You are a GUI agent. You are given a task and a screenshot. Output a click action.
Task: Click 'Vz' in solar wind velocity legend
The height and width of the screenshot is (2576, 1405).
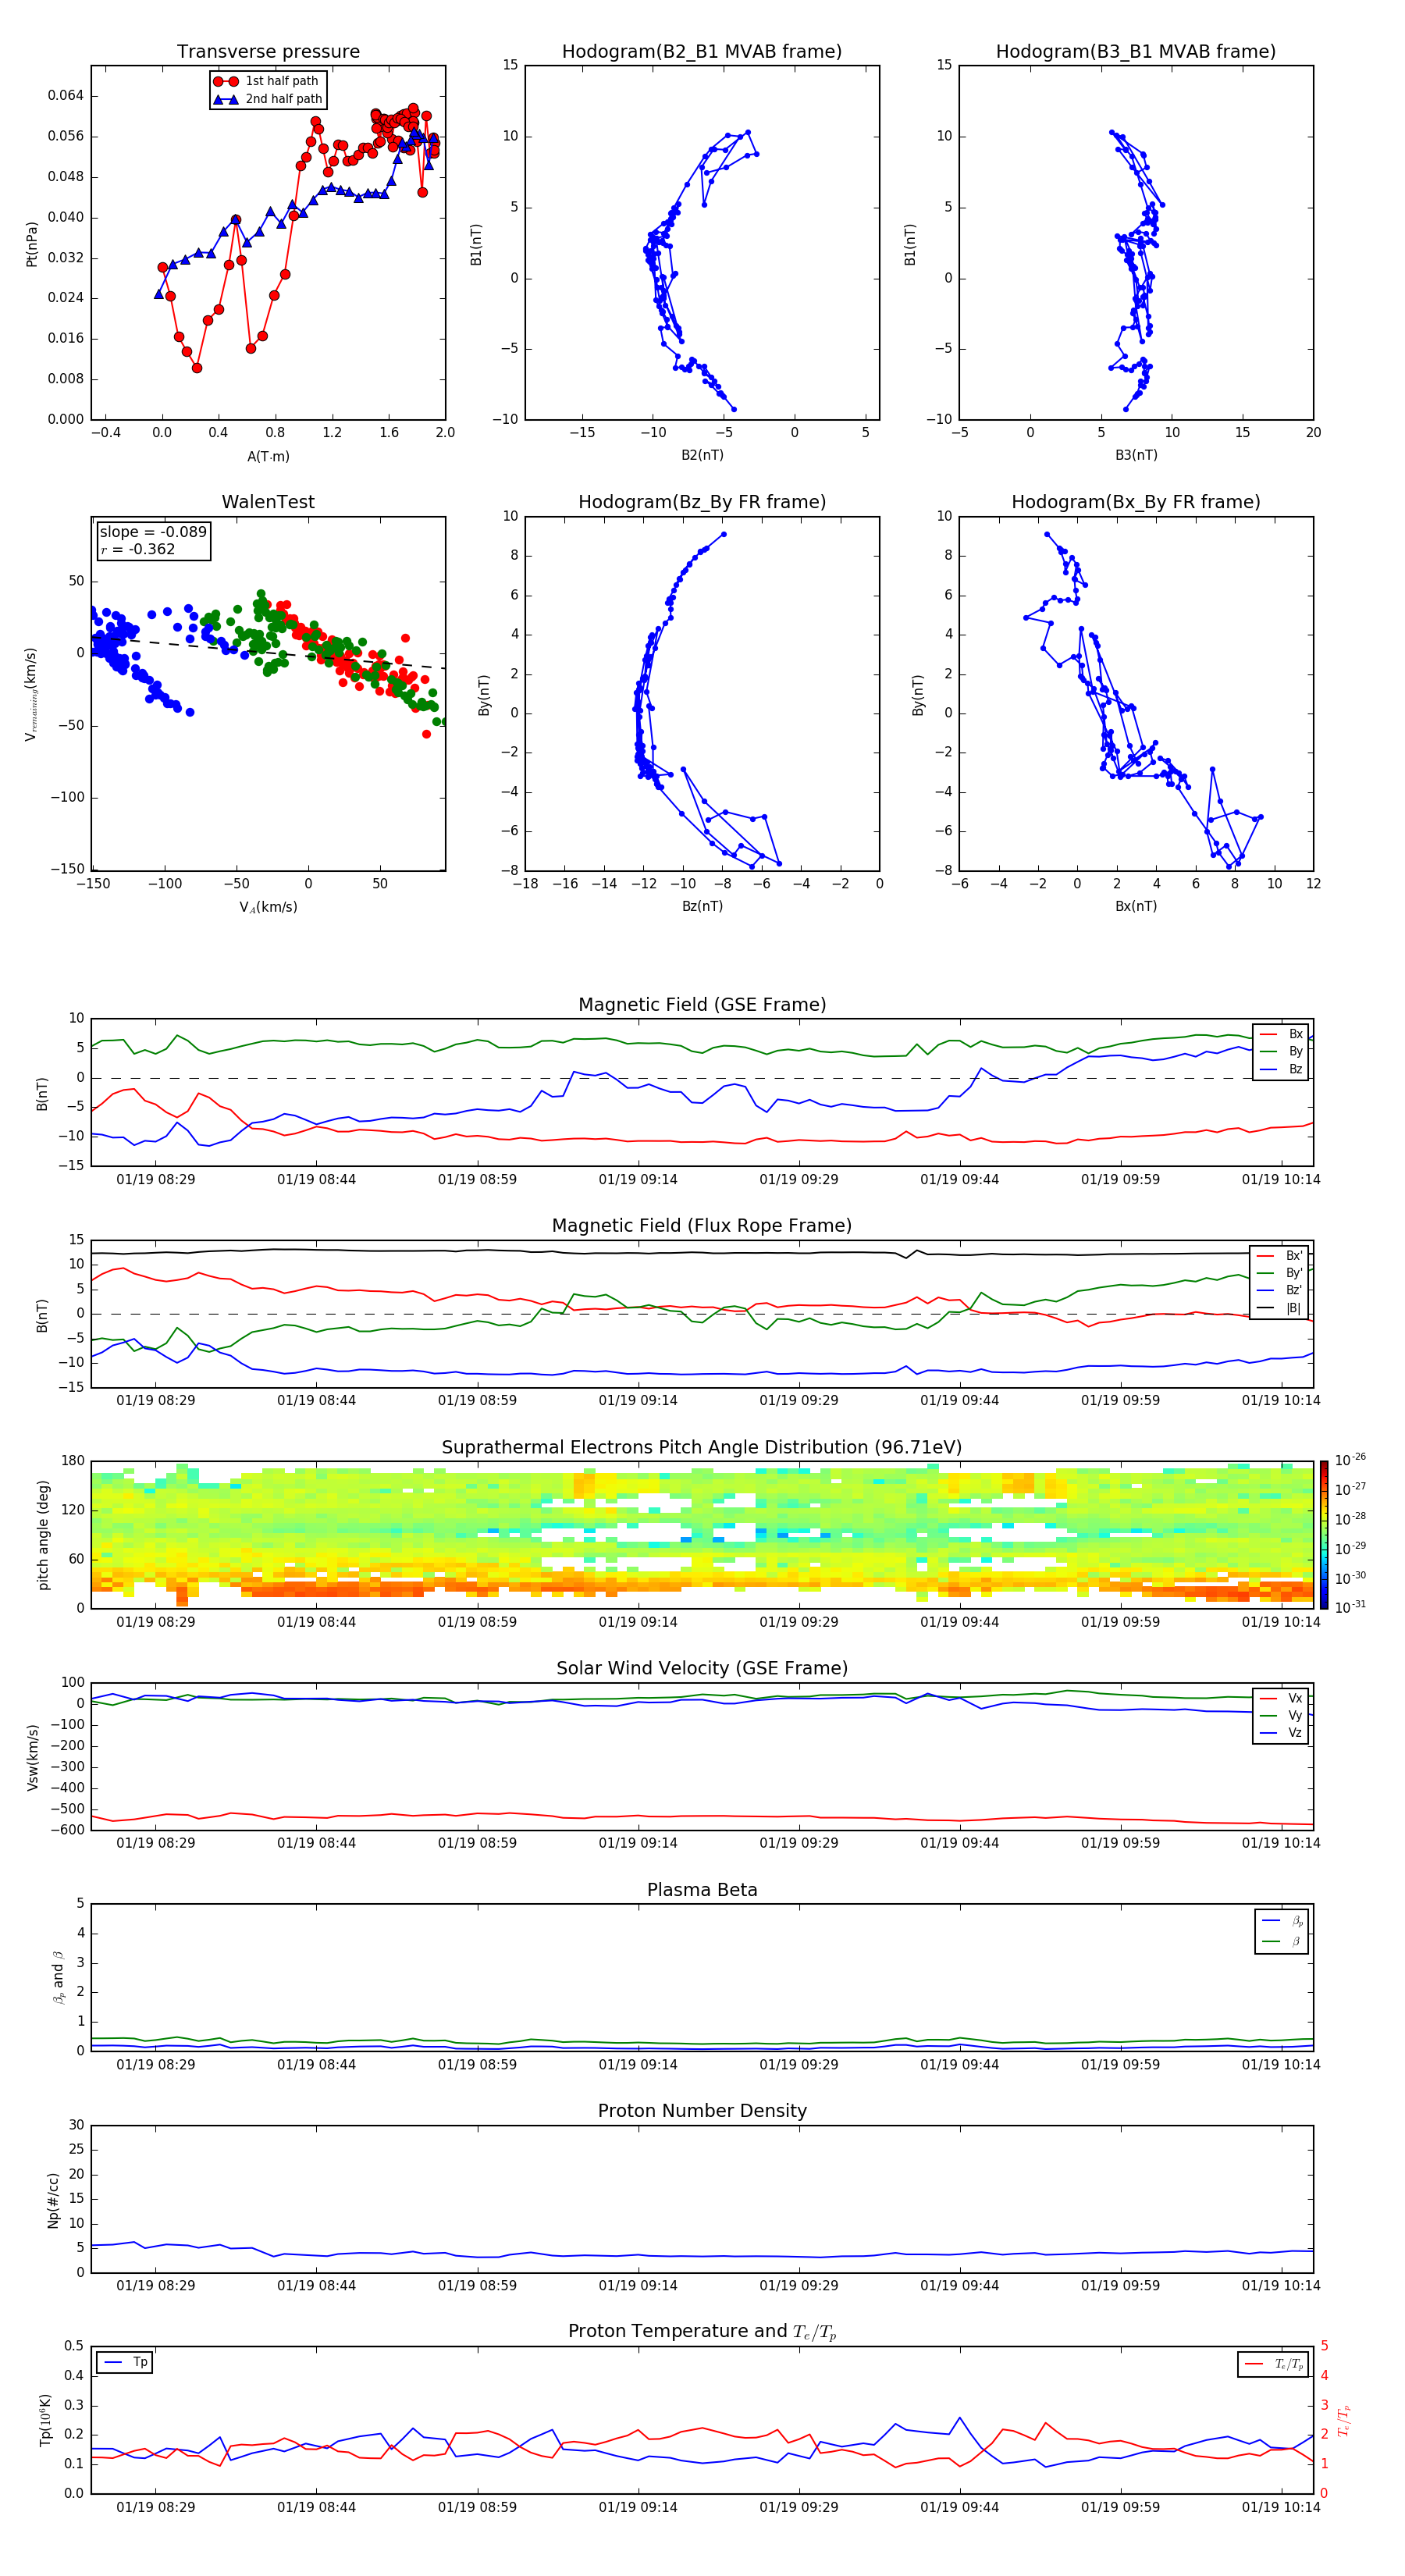click(1282, 1733)
